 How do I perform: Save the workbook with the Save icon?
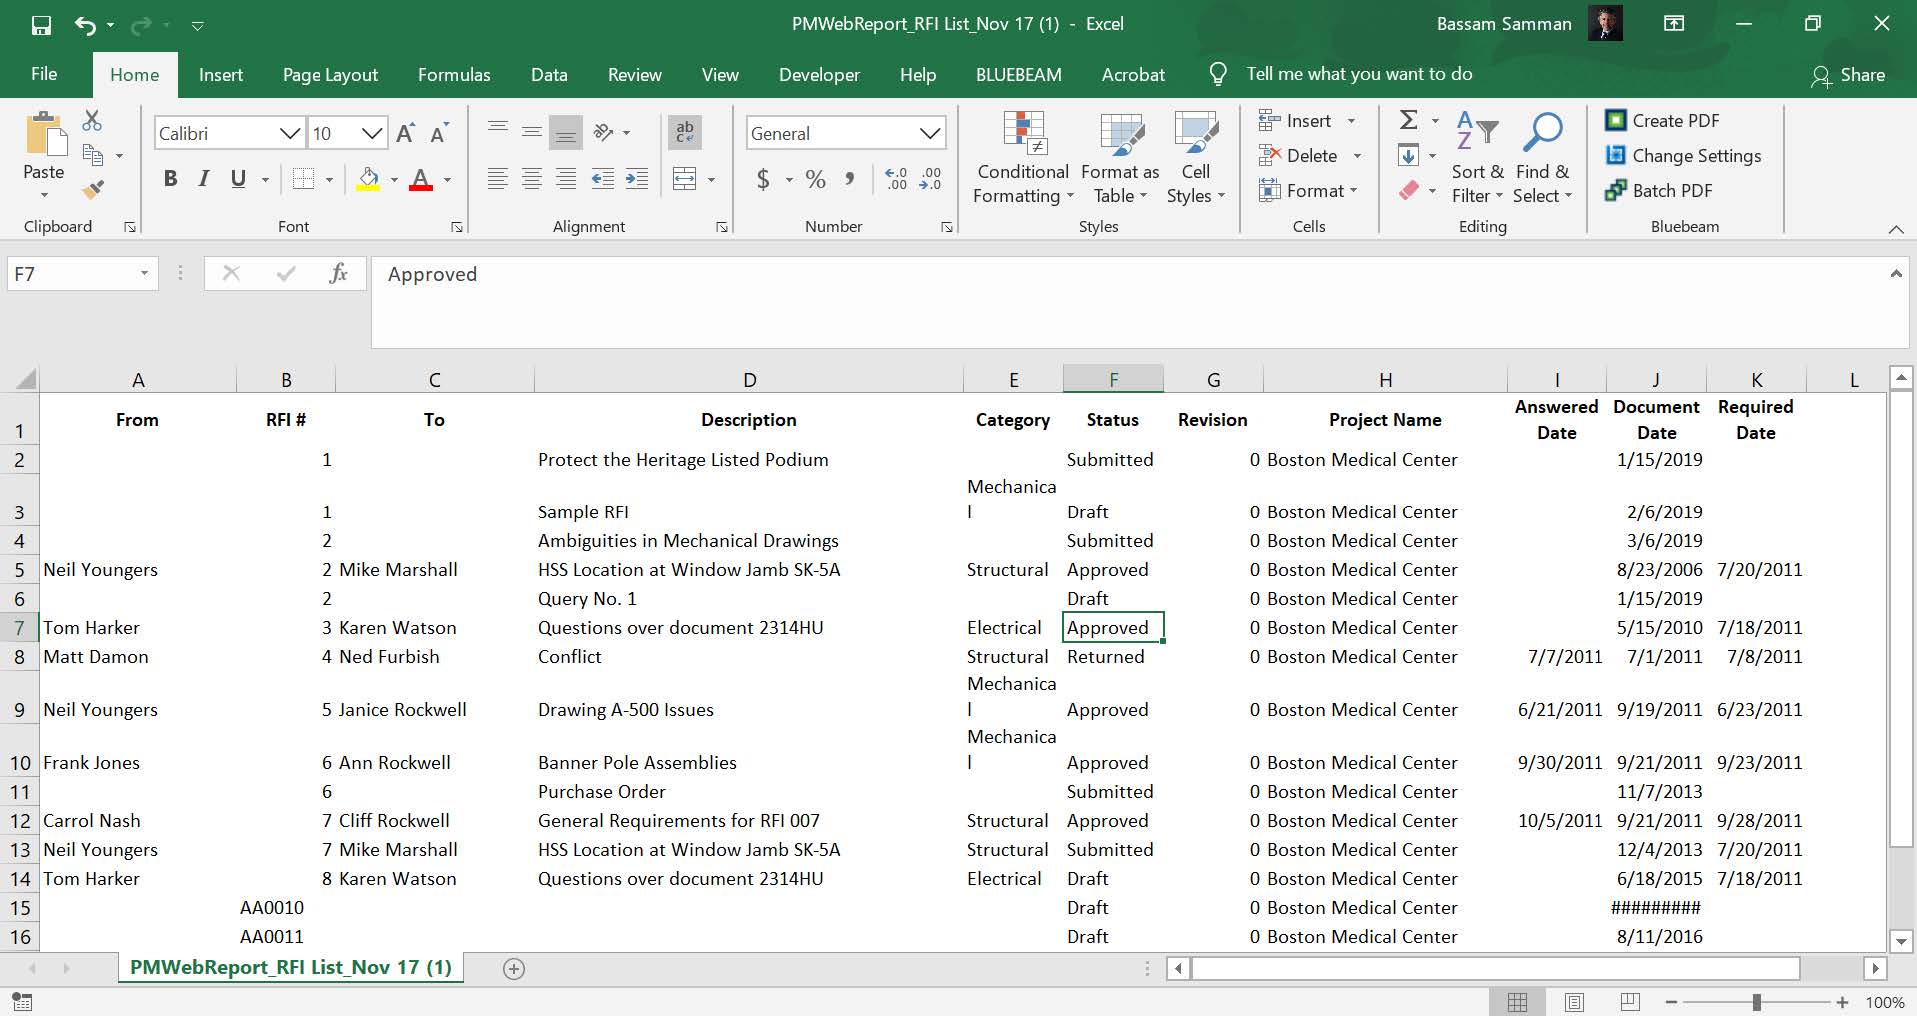[41, 25]
